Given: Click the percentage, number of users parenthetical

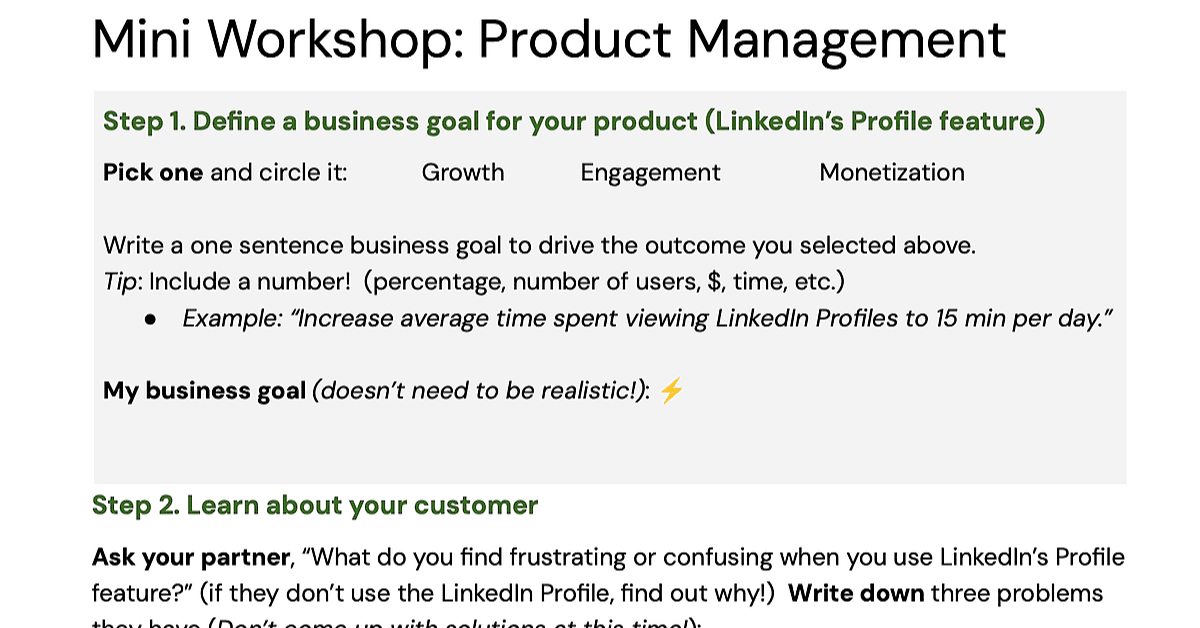Looking at the screenshot, I should click(x=605, y=282).
